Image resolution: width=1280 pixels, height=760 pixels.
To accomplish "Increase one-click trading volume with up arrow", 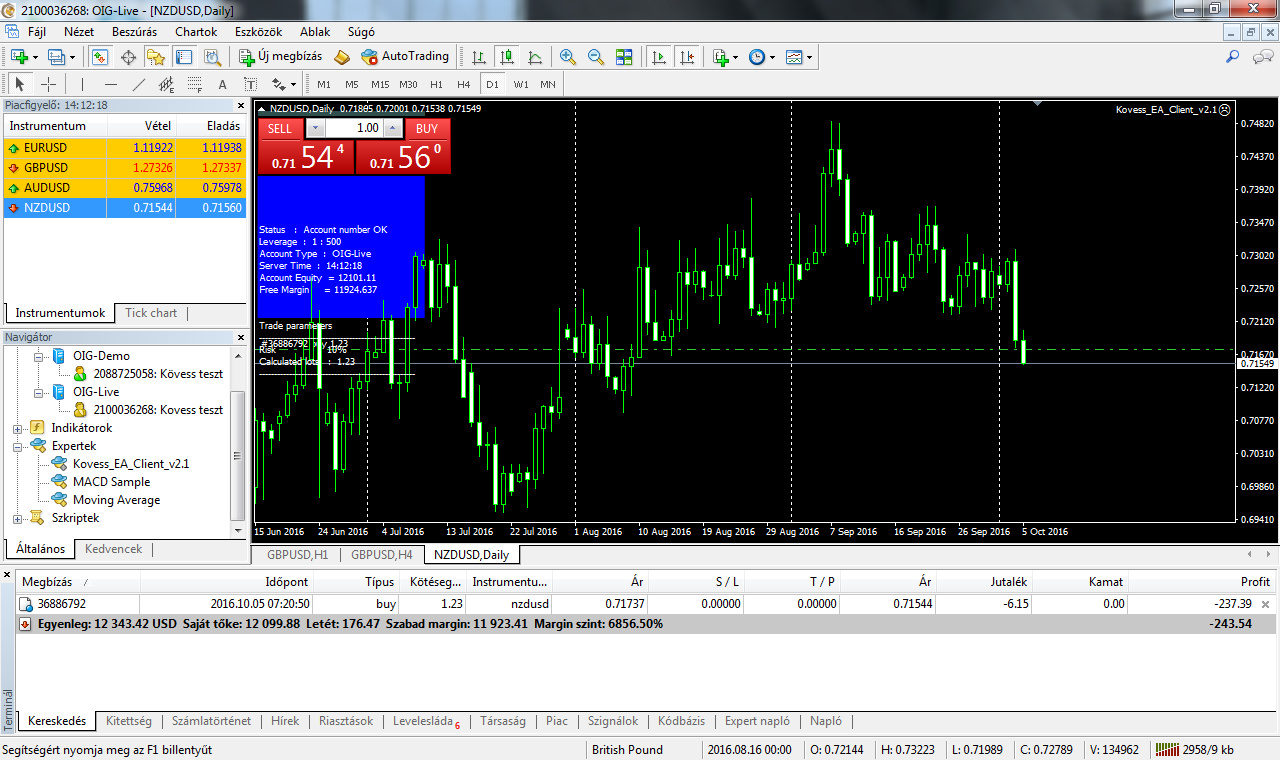I will pos(394,128).
